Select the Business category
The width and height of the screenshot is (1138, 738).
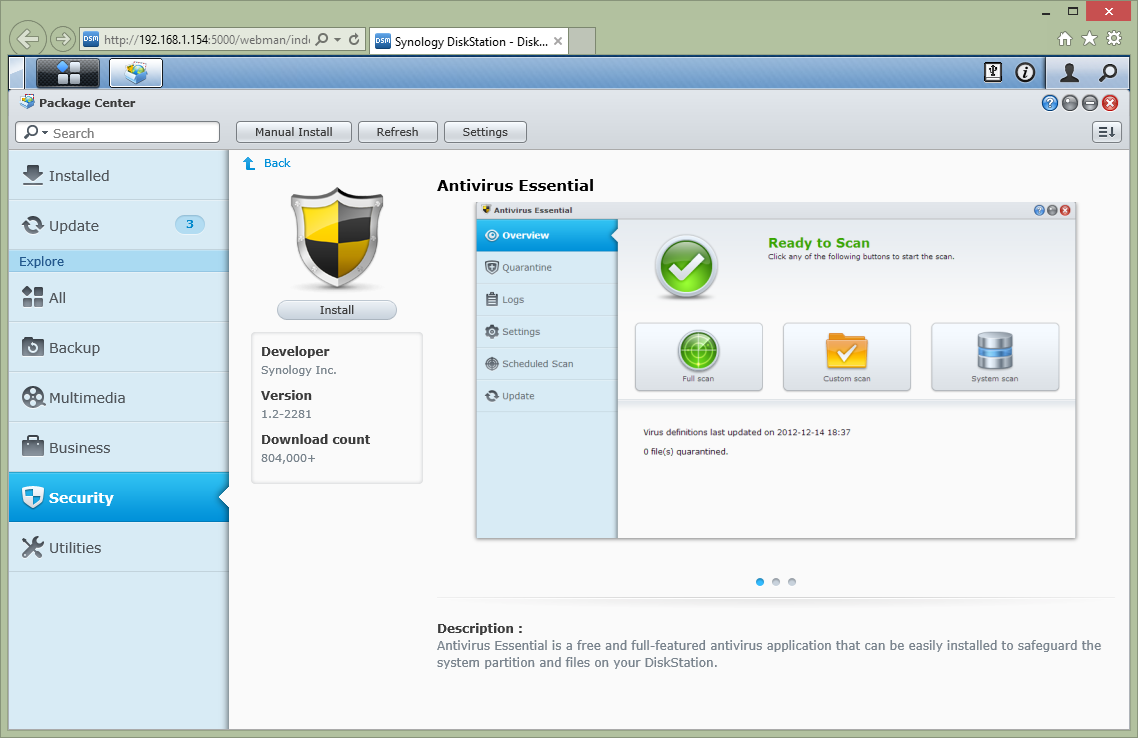[118, 447]
